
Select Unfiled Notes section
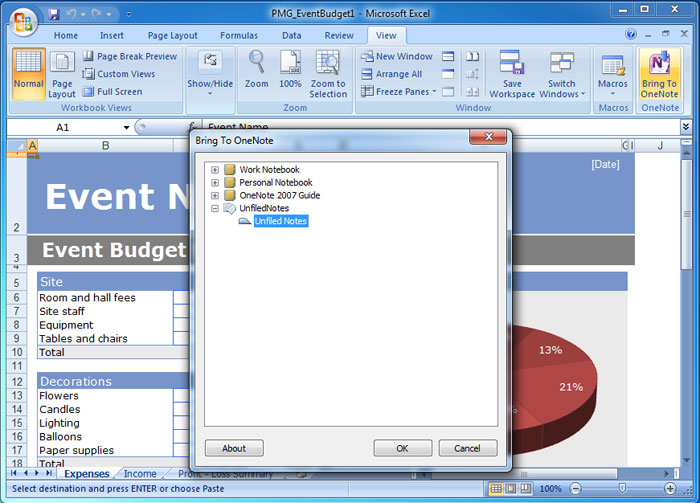point(281,221)
